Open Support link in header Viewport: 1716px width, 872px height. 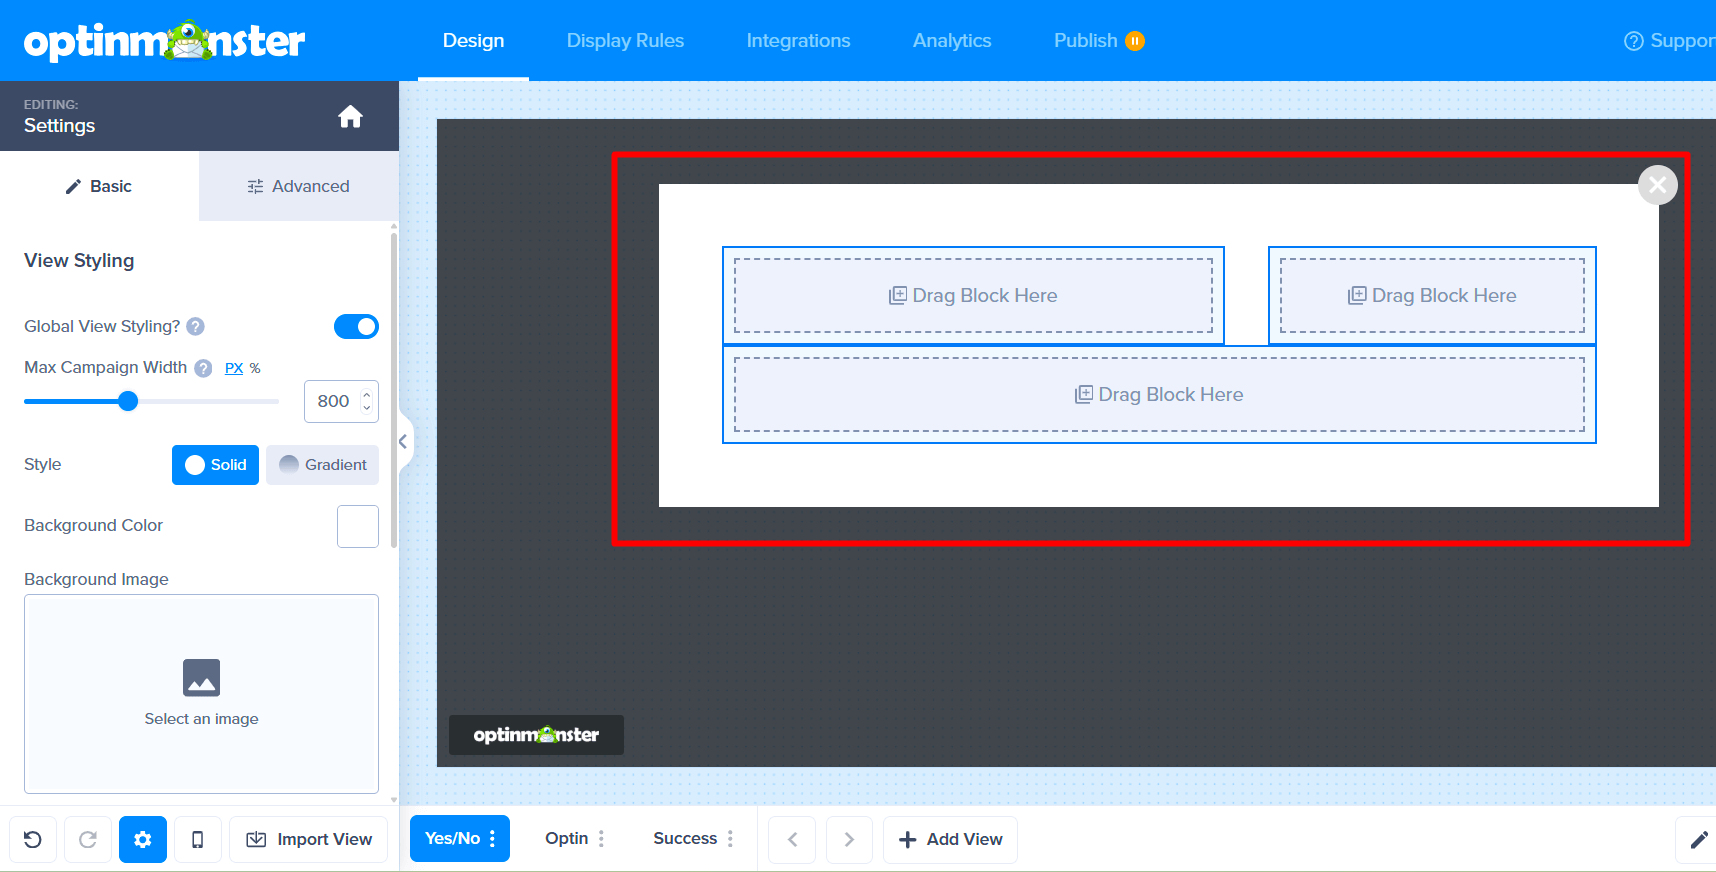click(x=1669, y=41)
